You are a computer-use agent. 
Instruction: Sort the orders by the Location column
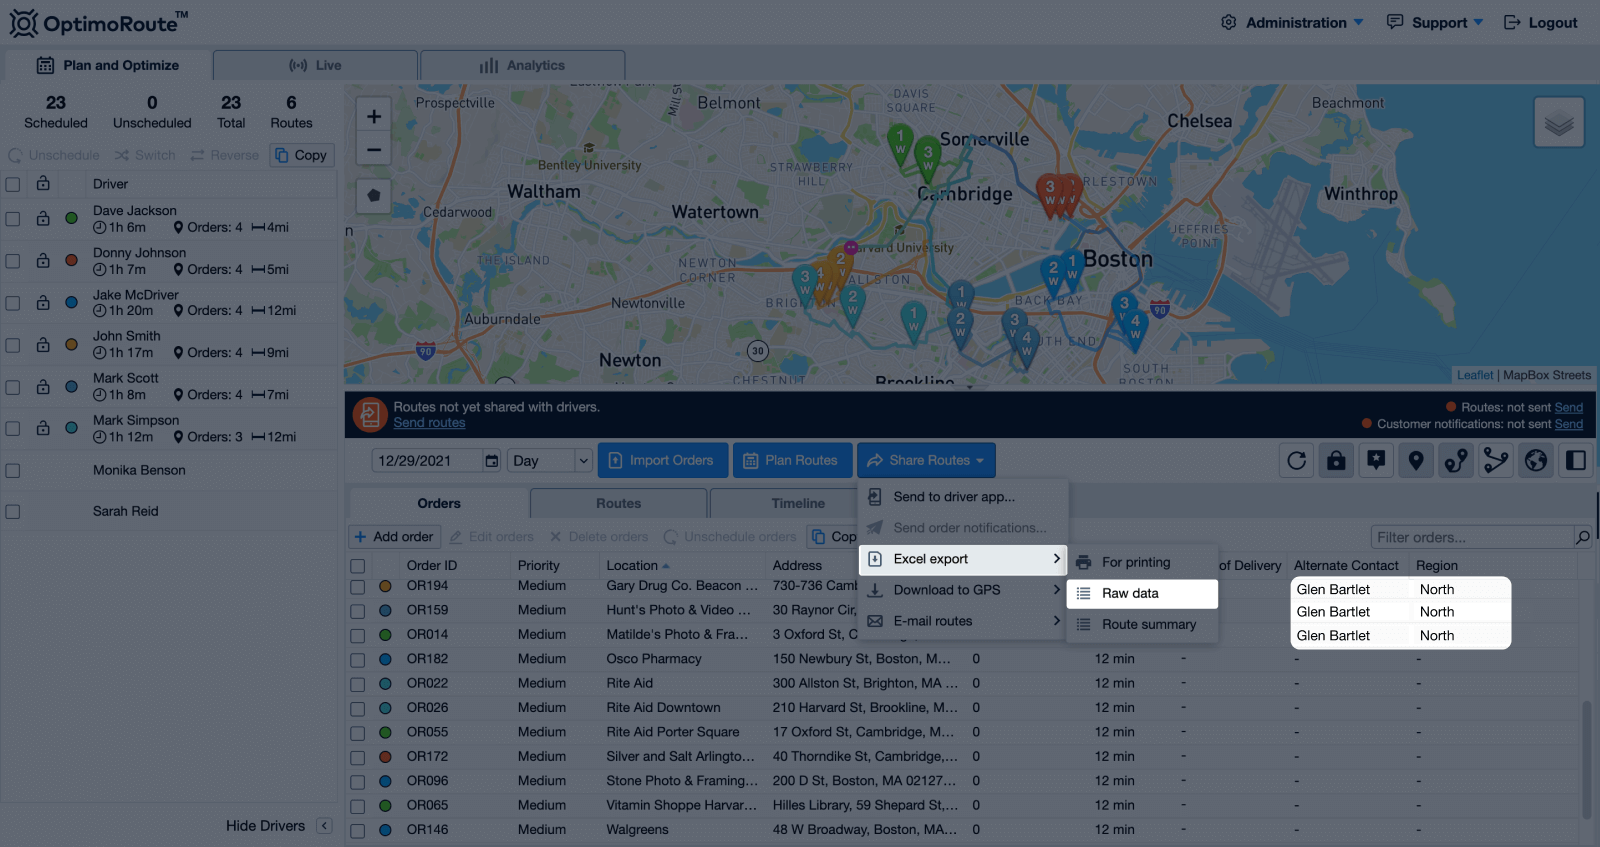637,565
